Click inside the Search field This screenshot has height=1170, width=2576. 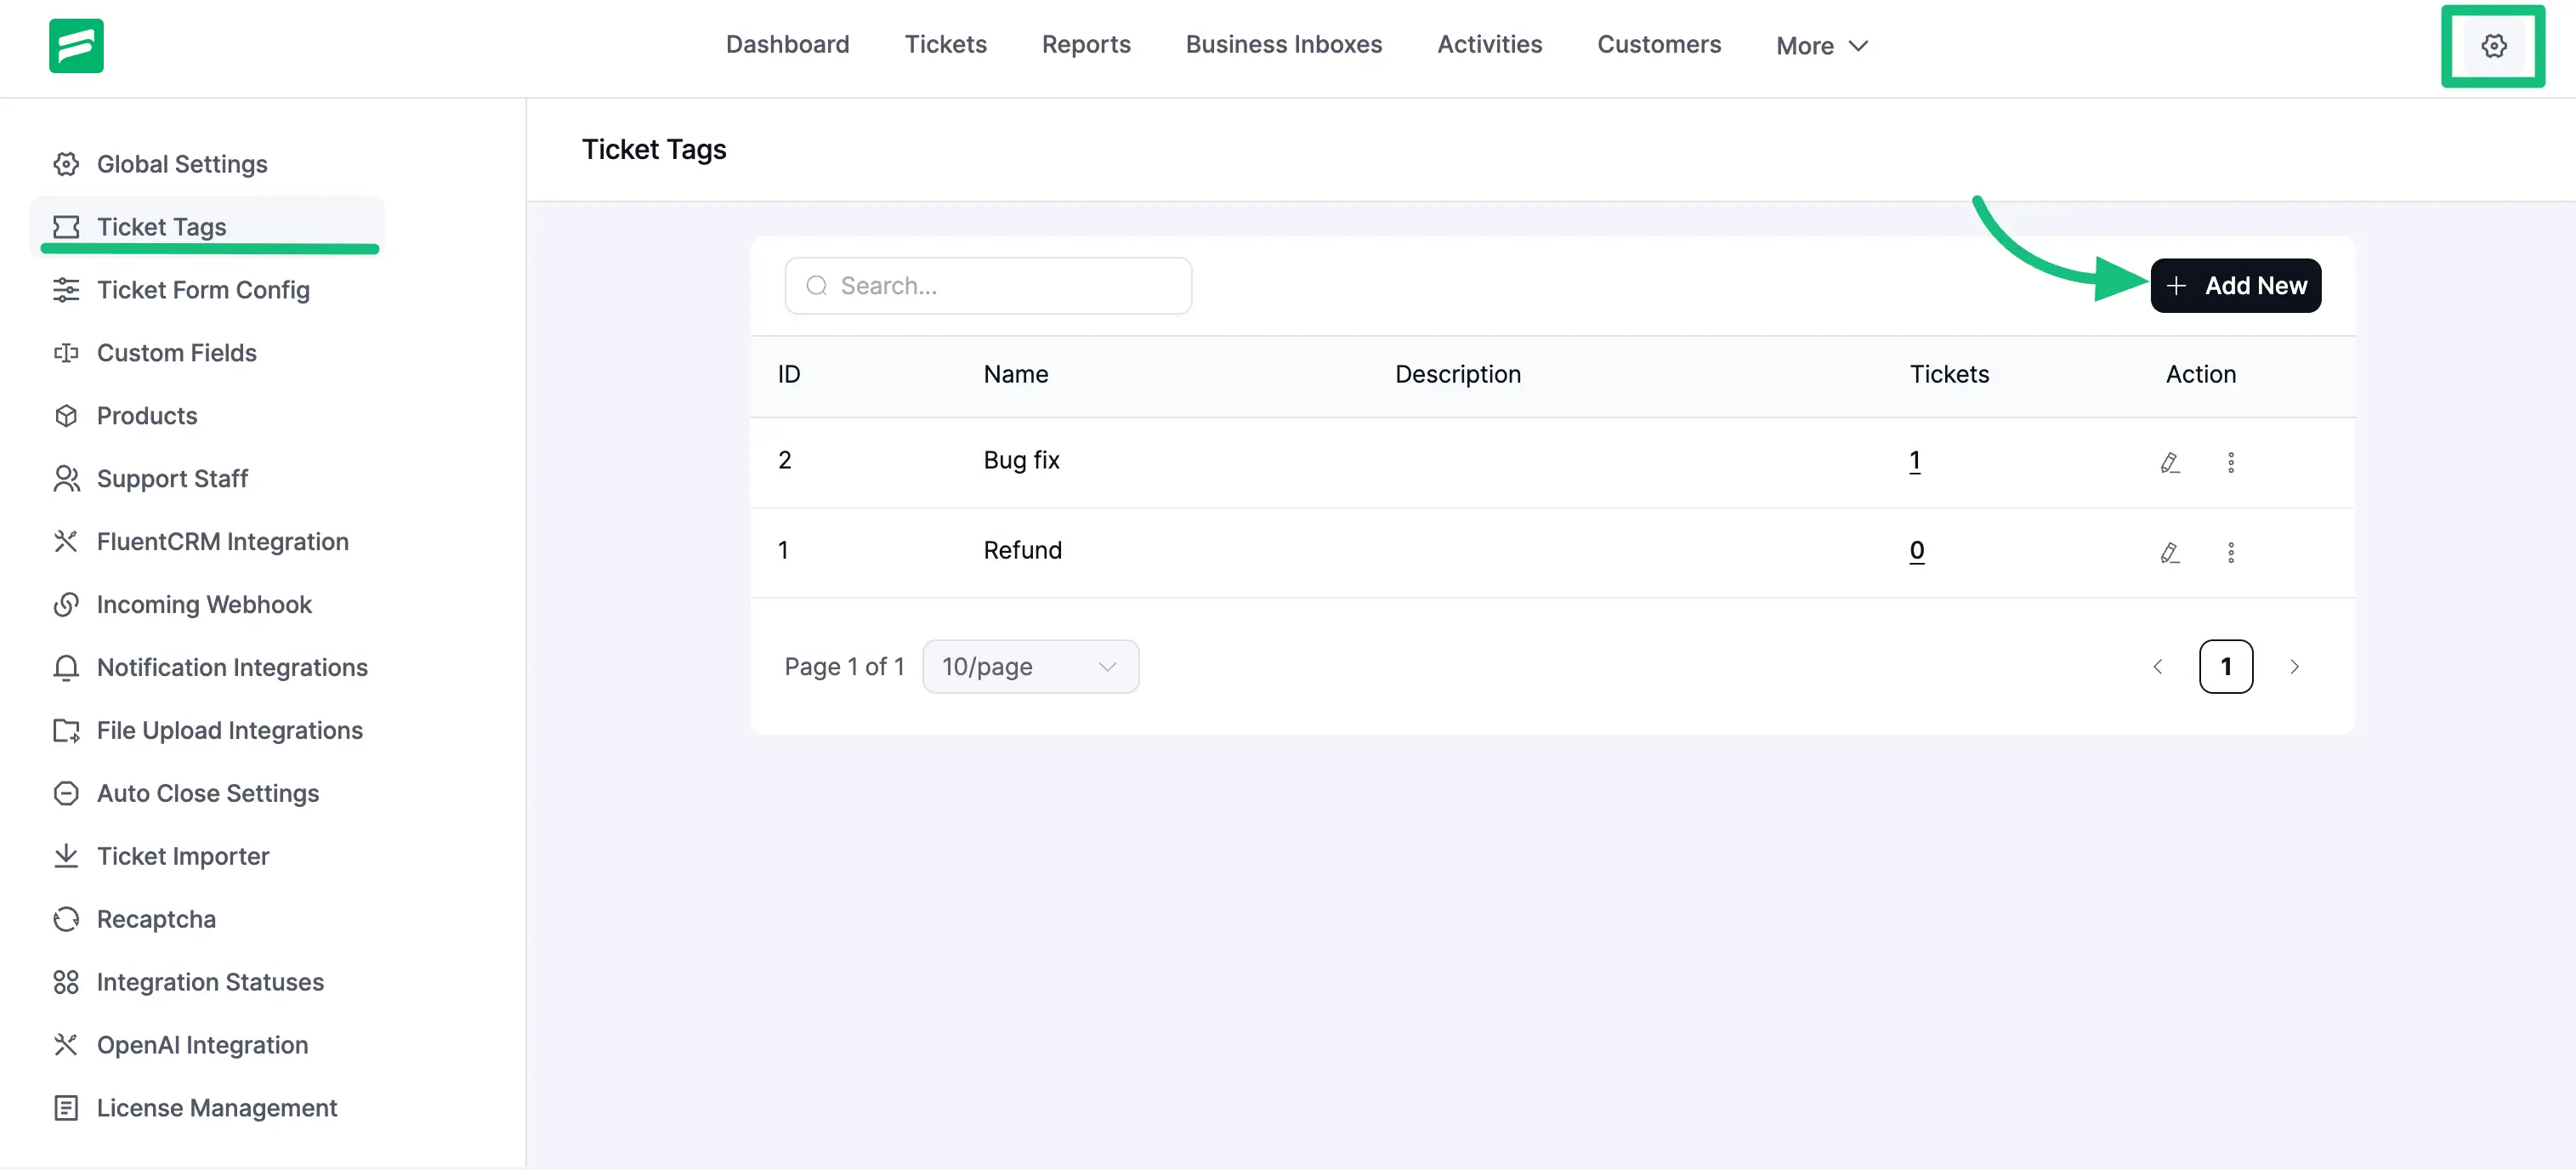tap(988, 285)
